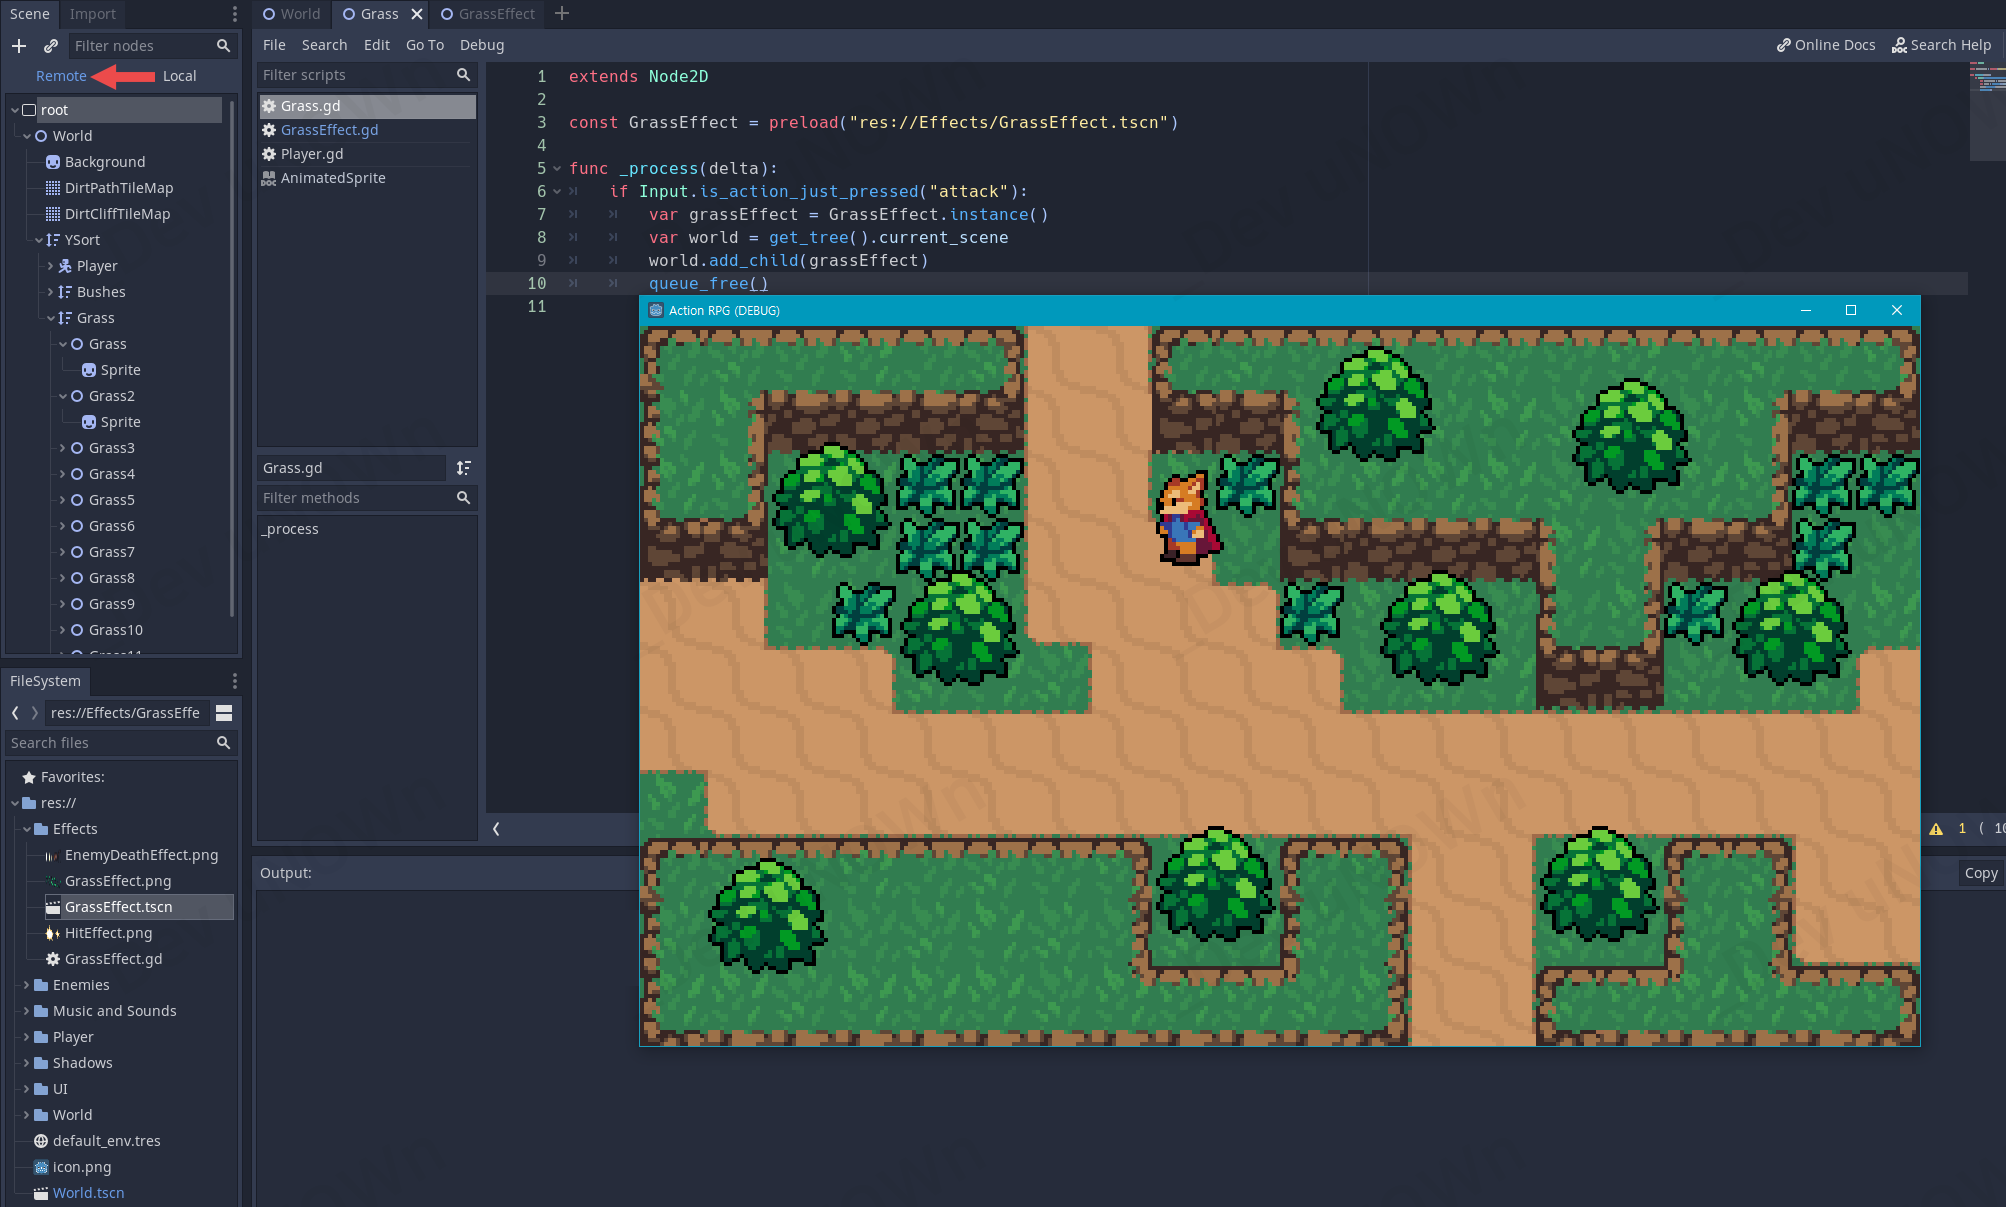Viewport: 2006px width, 1207px height.
Task: Add a new scene tab with plus
Action: (562, 14)
